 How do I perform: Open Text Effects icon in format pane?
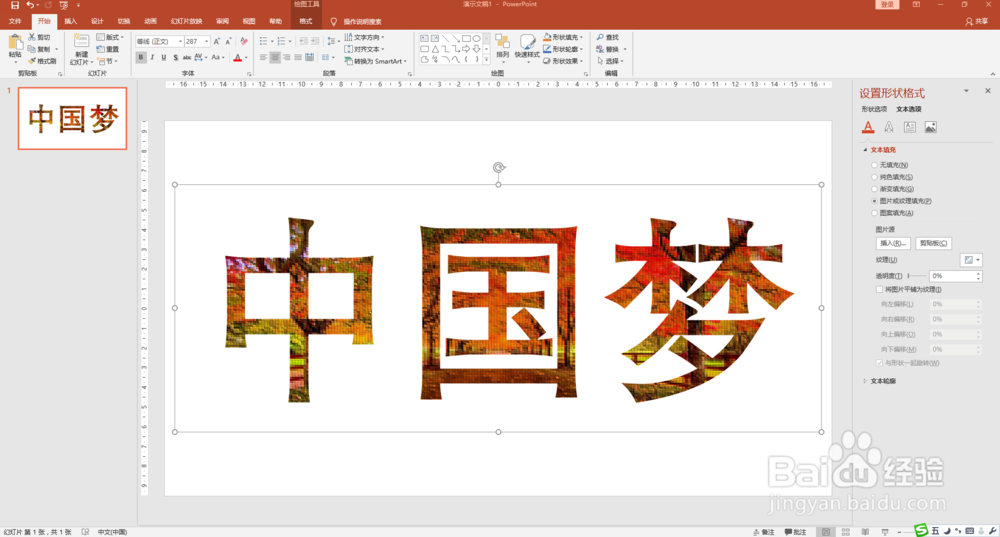889,127
